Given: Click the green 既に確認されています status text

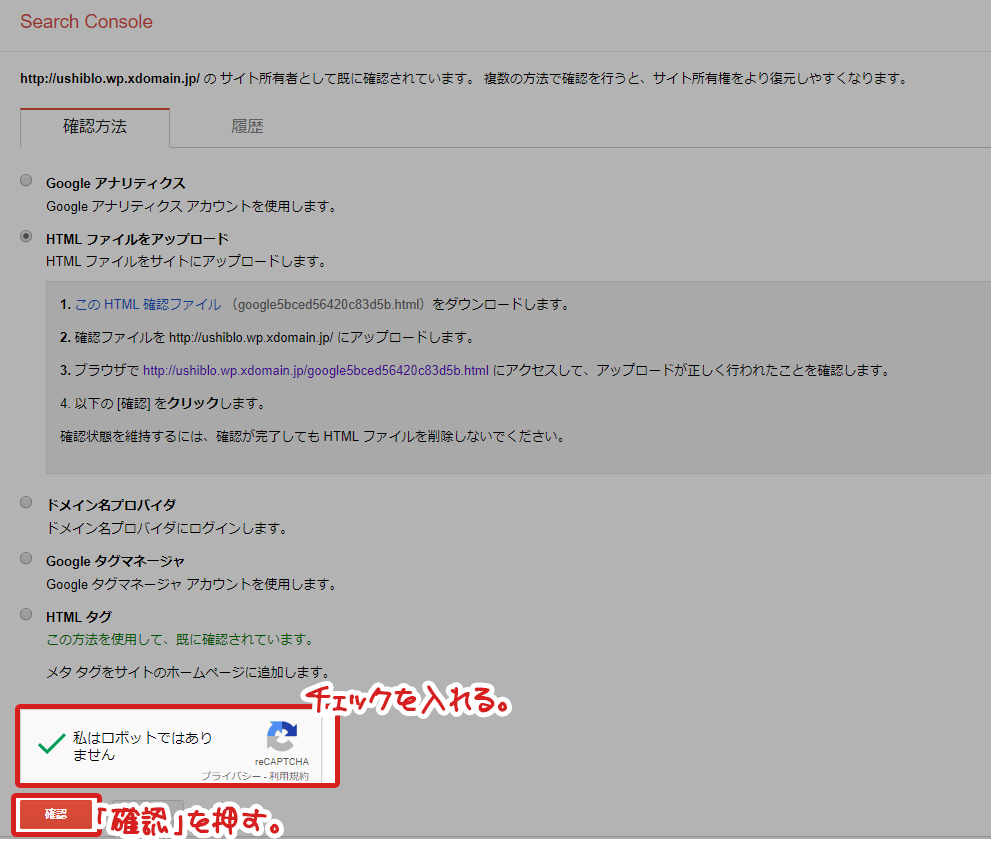Looking at the screenshot, I should (x=181, y=640).
